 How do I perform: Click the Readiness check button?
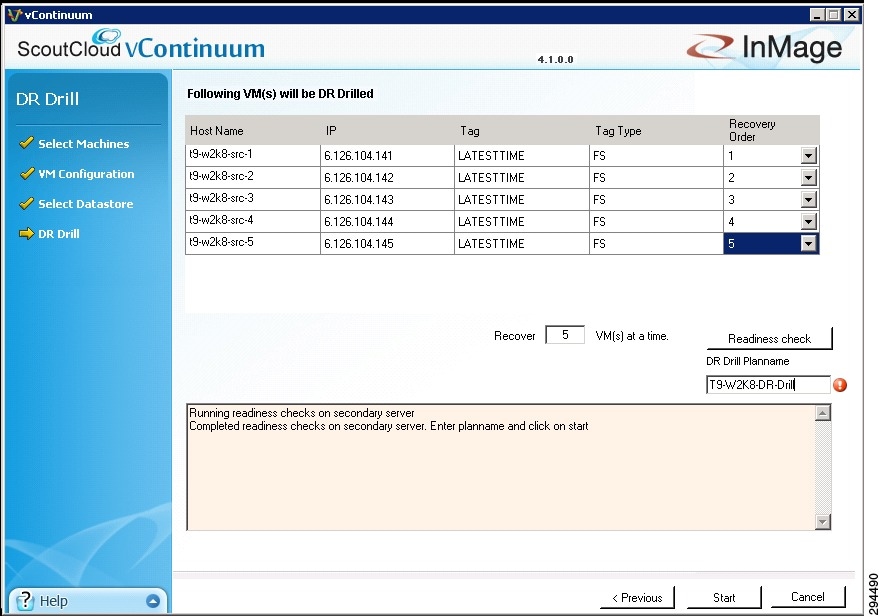[x=769, y=339]
